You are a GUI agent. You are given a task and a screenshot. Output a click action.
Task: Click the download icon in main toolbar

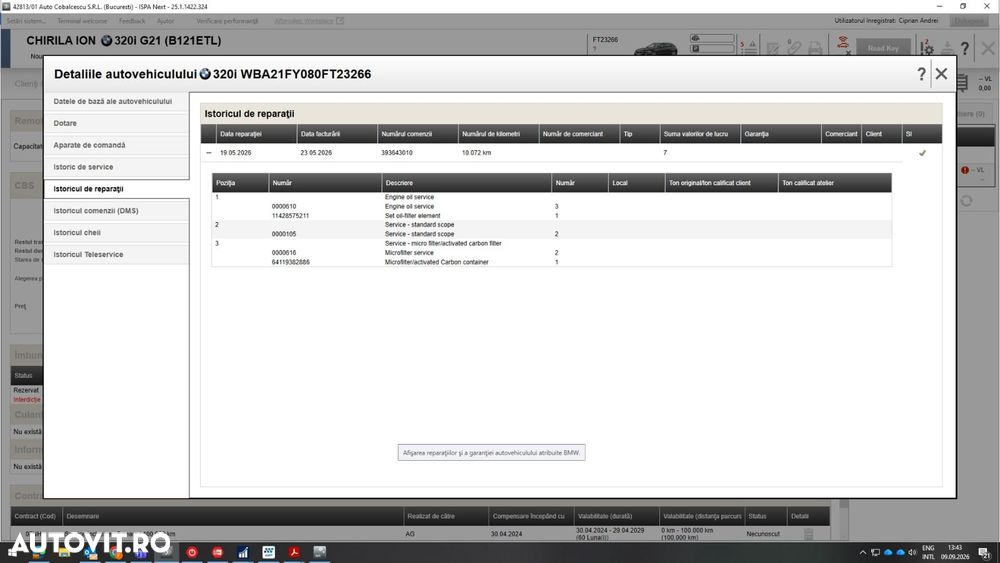[948, 48]
